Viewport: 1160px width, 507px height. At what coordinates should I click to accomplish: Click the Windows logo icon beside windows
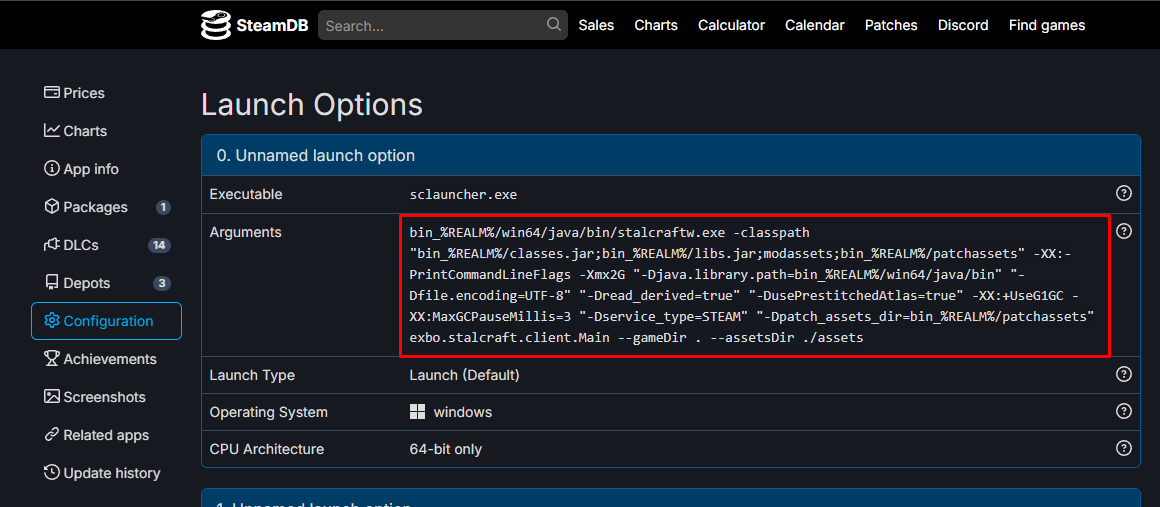pos(417,412)
